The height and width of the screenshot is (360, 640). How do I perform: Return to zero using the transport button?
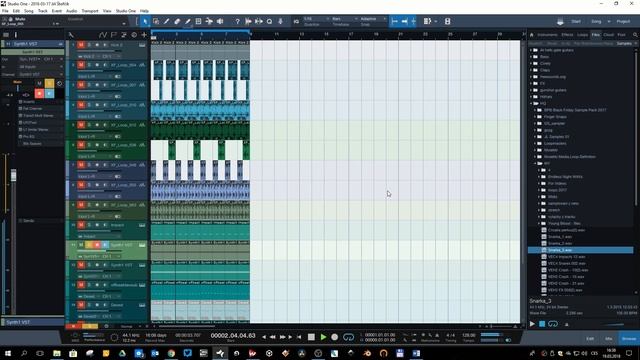pyautogui.click(x=299, y=337)
